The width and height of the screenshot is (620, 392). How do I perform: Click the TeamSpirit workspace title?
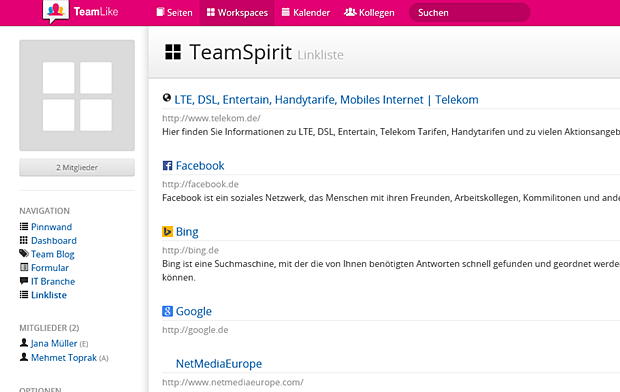pyautogui.click(x=240, y=52)
